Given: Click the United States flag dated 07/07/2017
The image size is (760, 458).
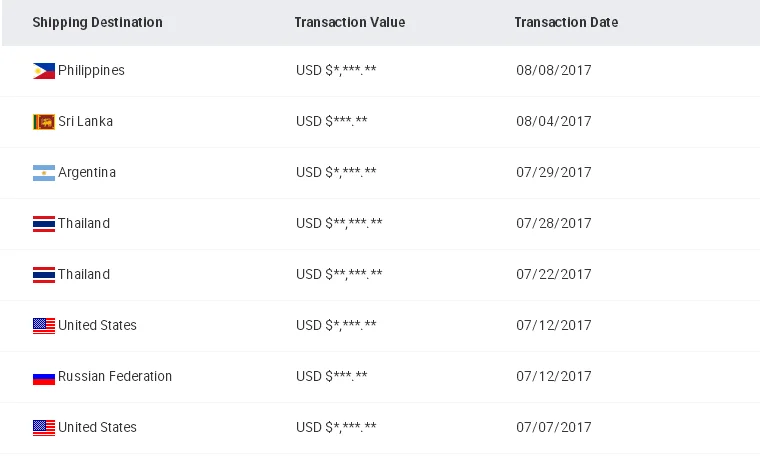Looking at the screenshot, I should click(x=43, y=428).
